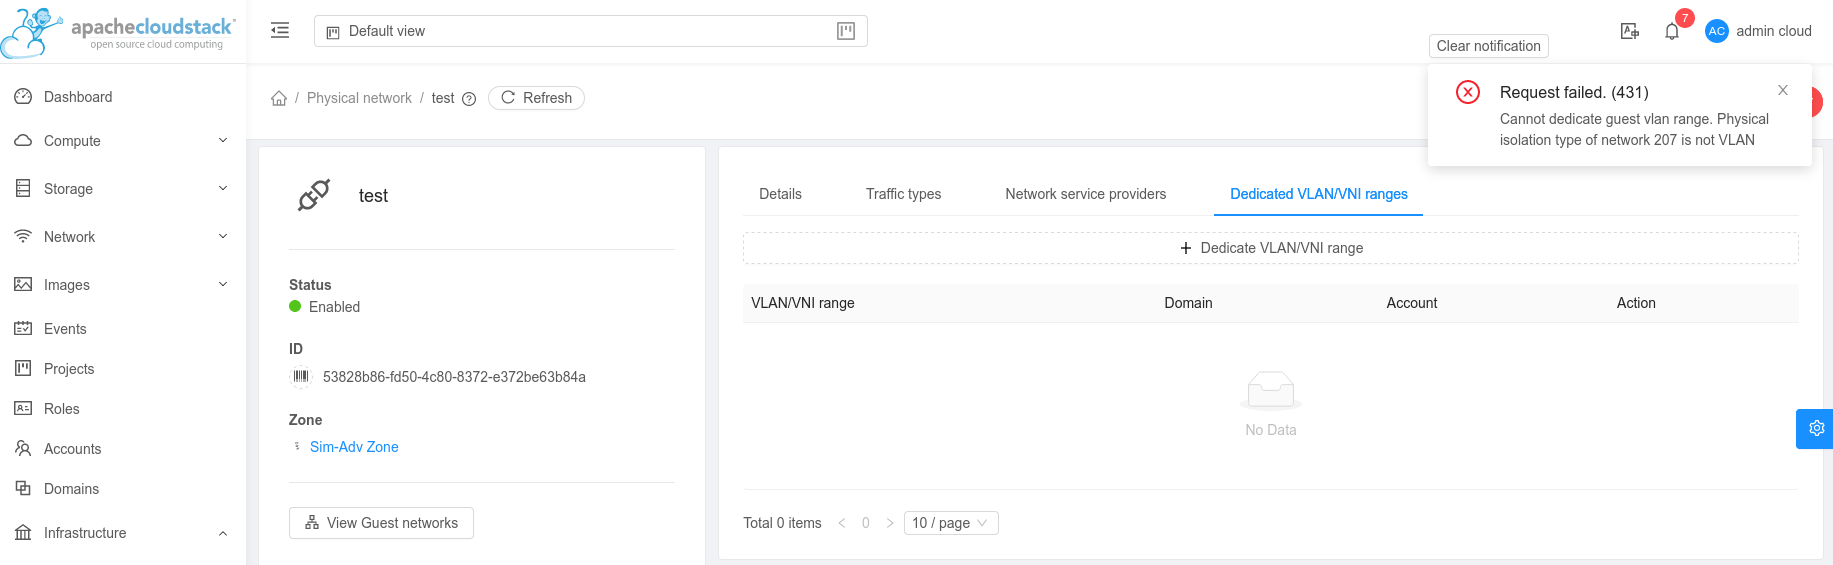Click the Images picture icon
Screen dimensions: 1833x565
[23, 285]
